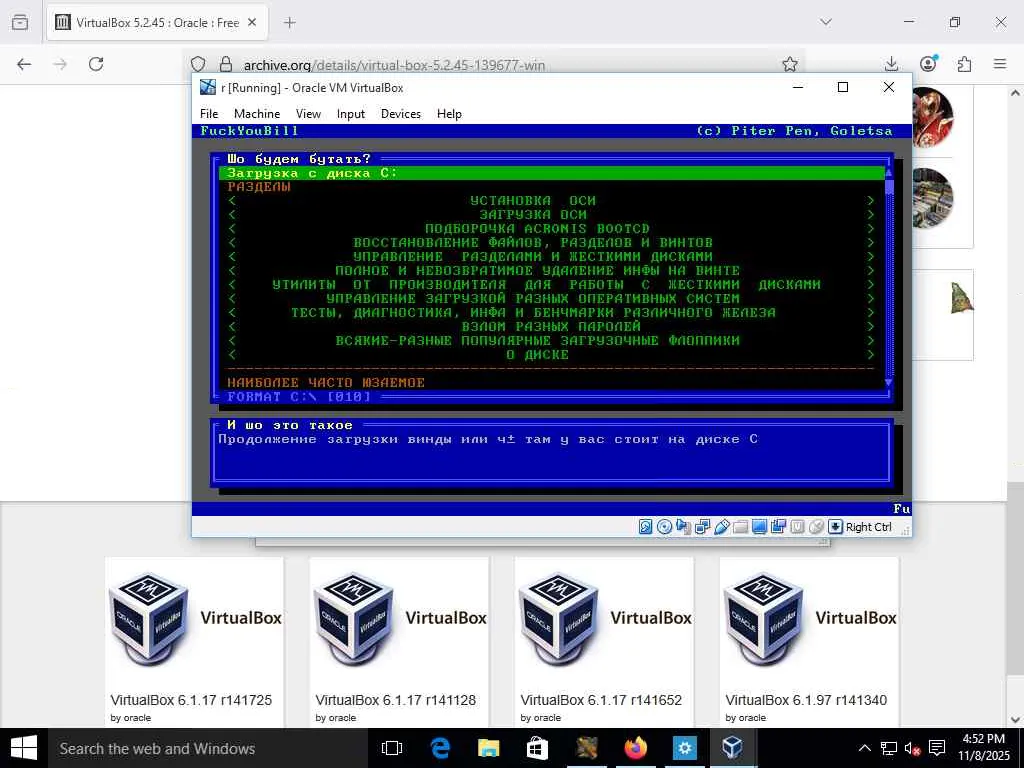This screenshot has height=768, width=1024.
Task: Open Microsoft Edge from the taskbar
Action: coord(440,748)
